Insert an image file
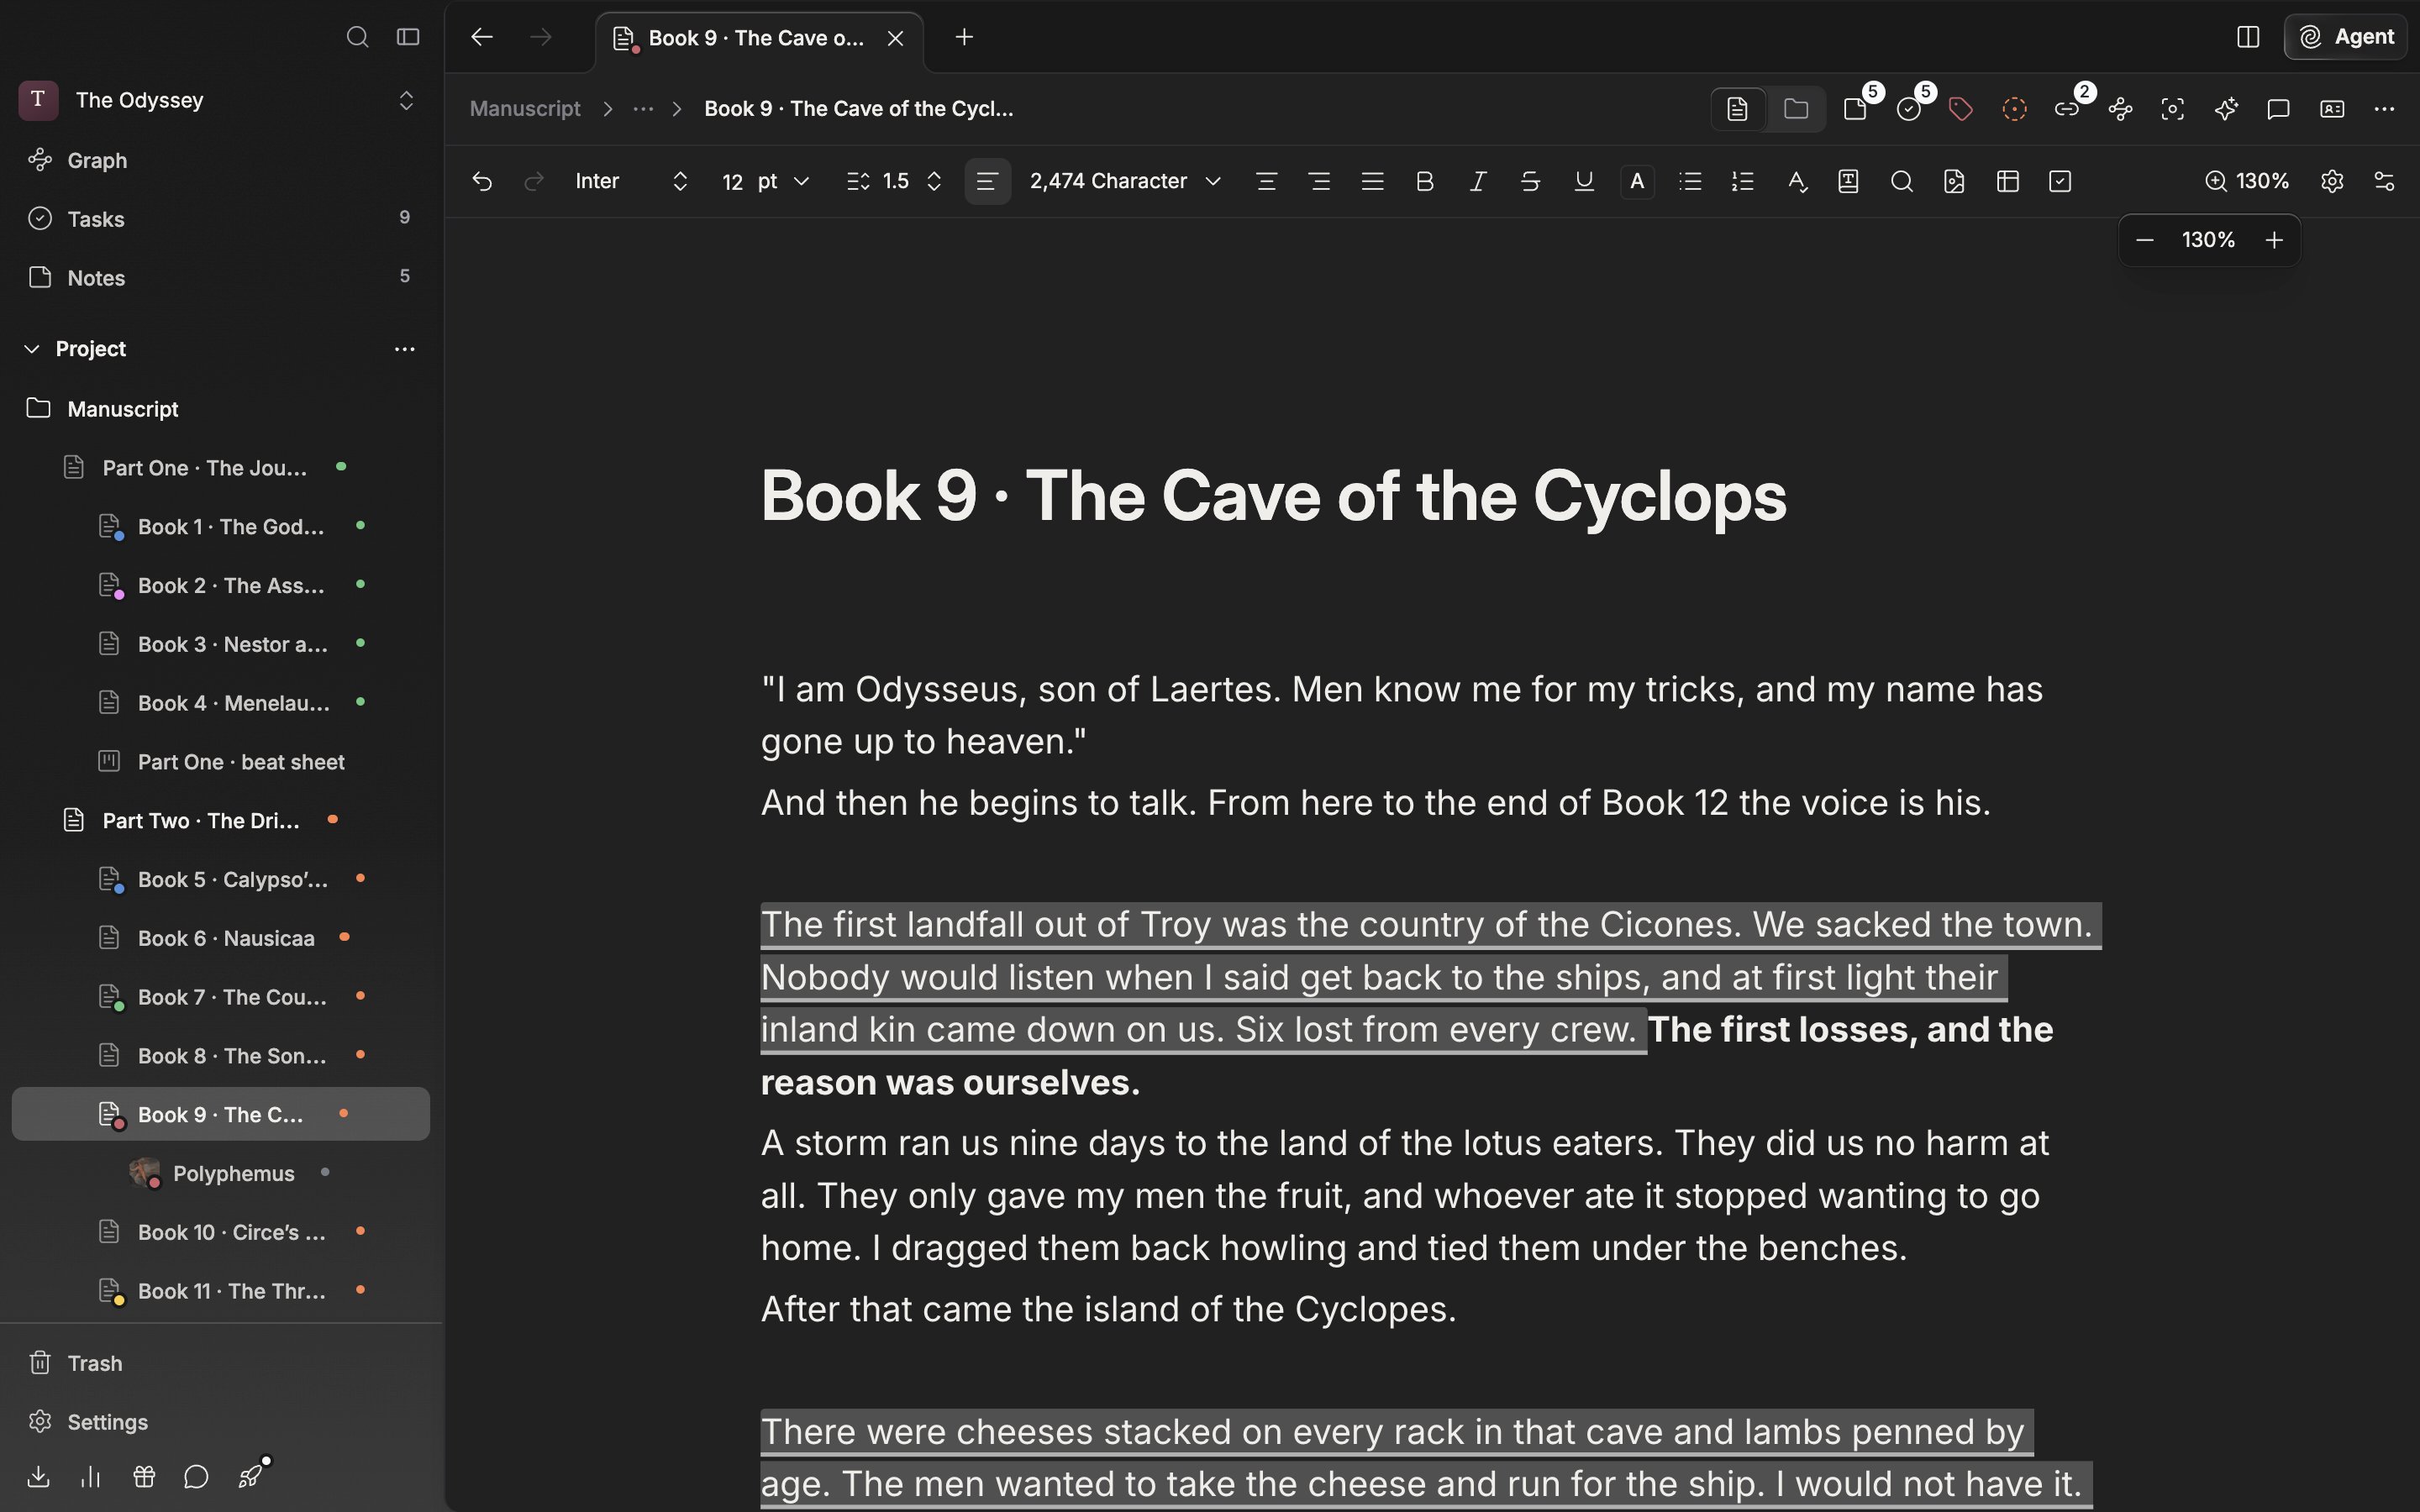Viewport: 2420px width, 1512px height. click(x=1954, y=181)
